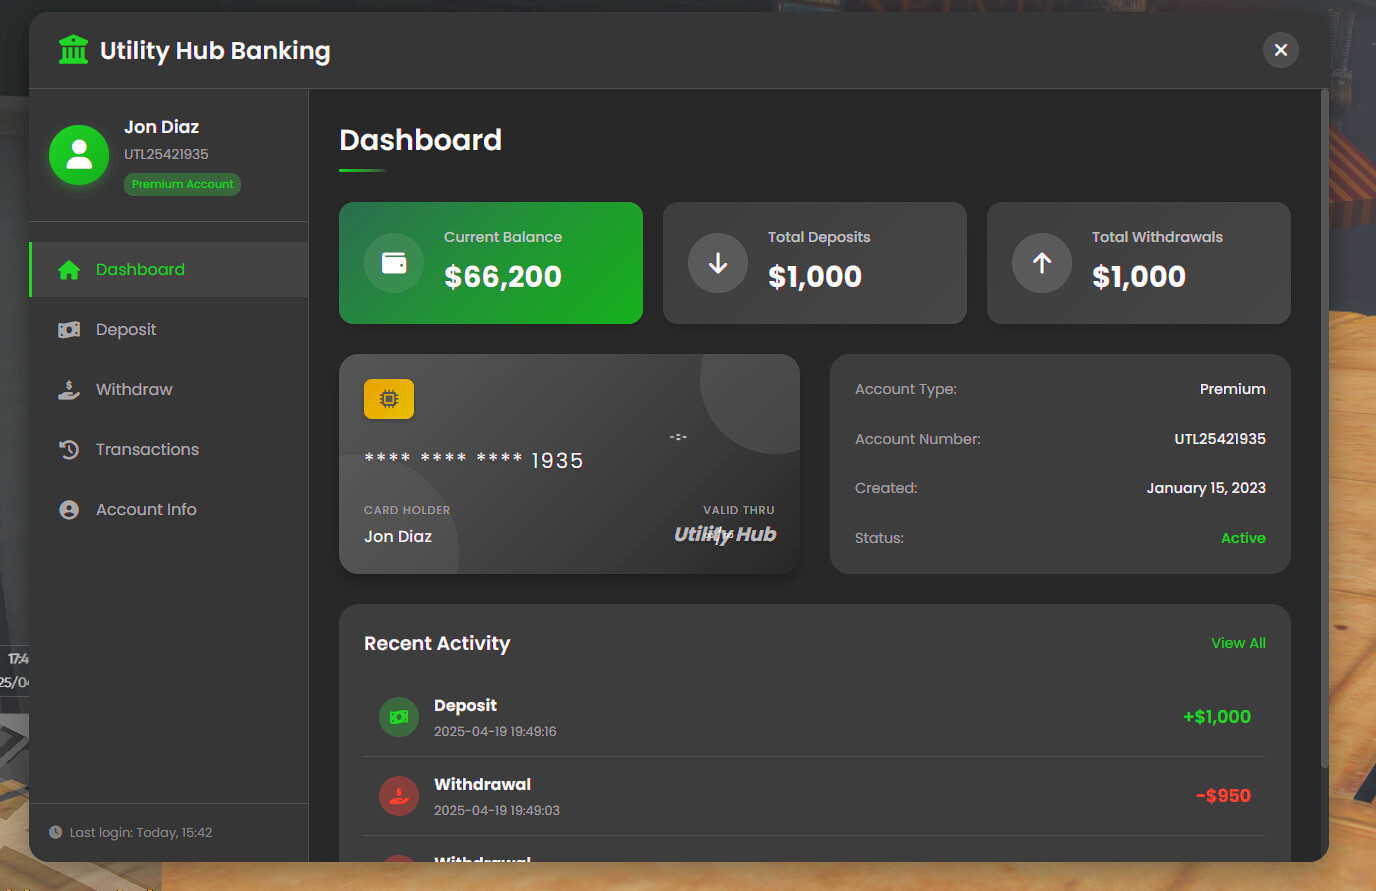Viewport: 1376px width, 891px height.
Task: Click the green Deposit activity icon
Action: tap(399, 717)
